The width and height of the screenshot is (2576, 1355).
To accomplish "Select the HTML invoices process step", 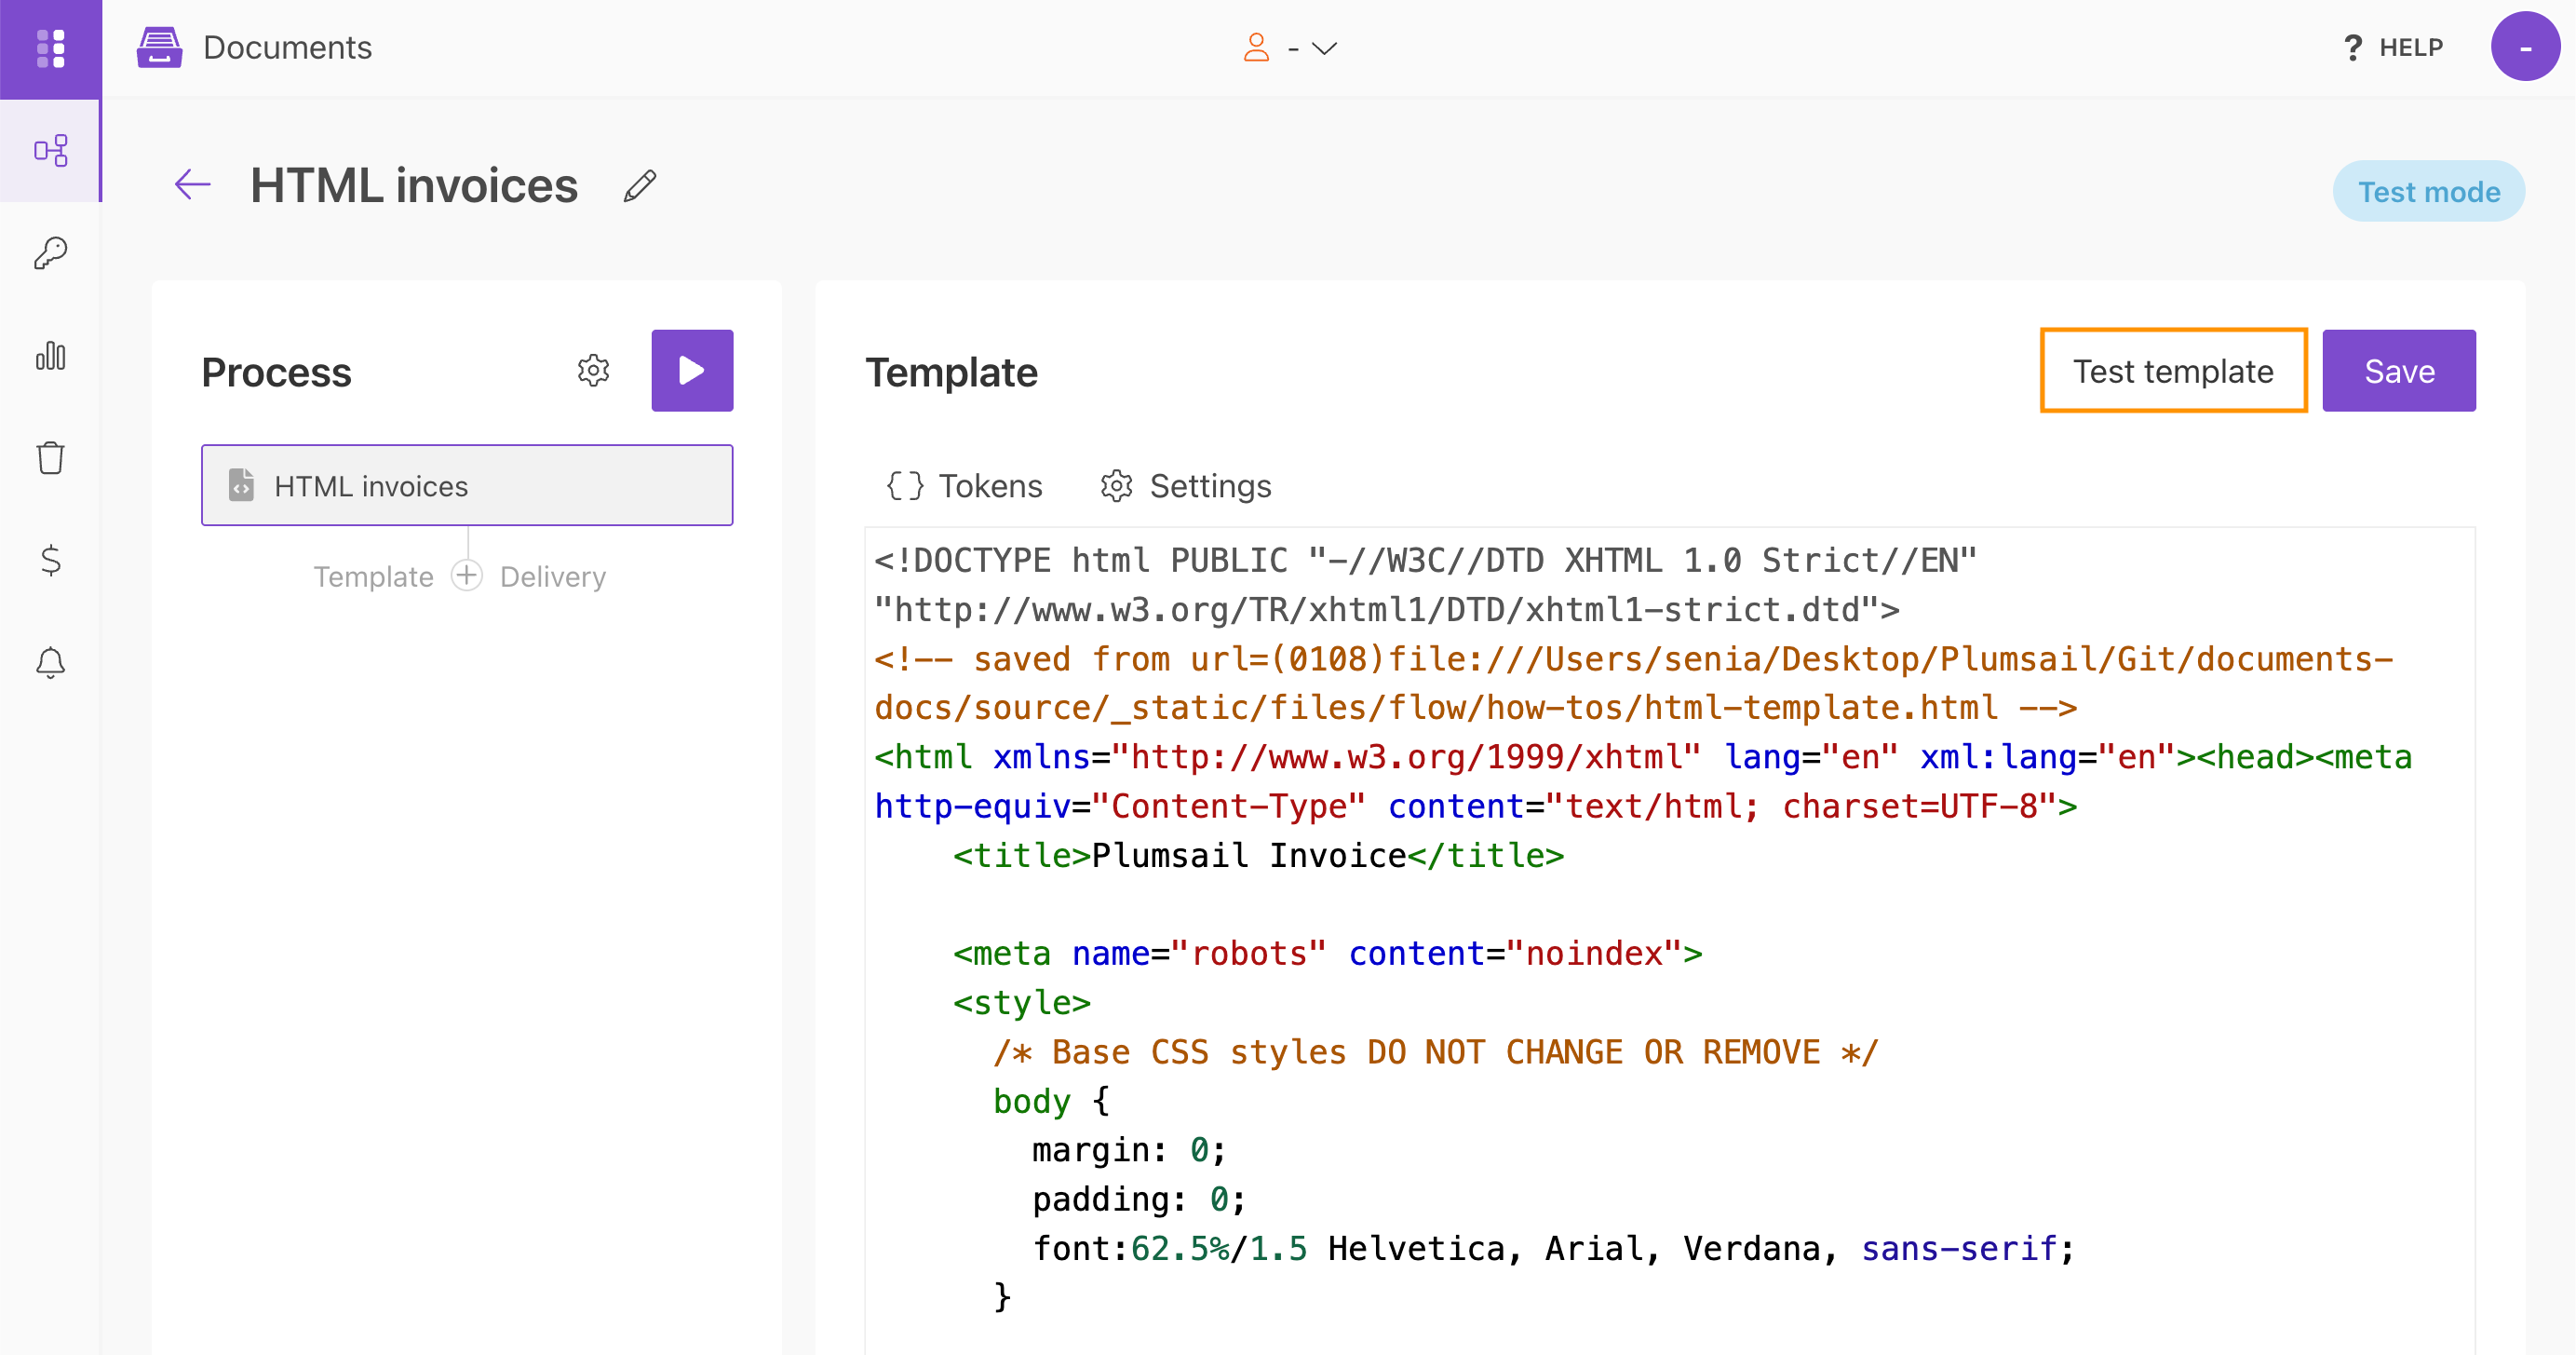I will click(467, 486).
